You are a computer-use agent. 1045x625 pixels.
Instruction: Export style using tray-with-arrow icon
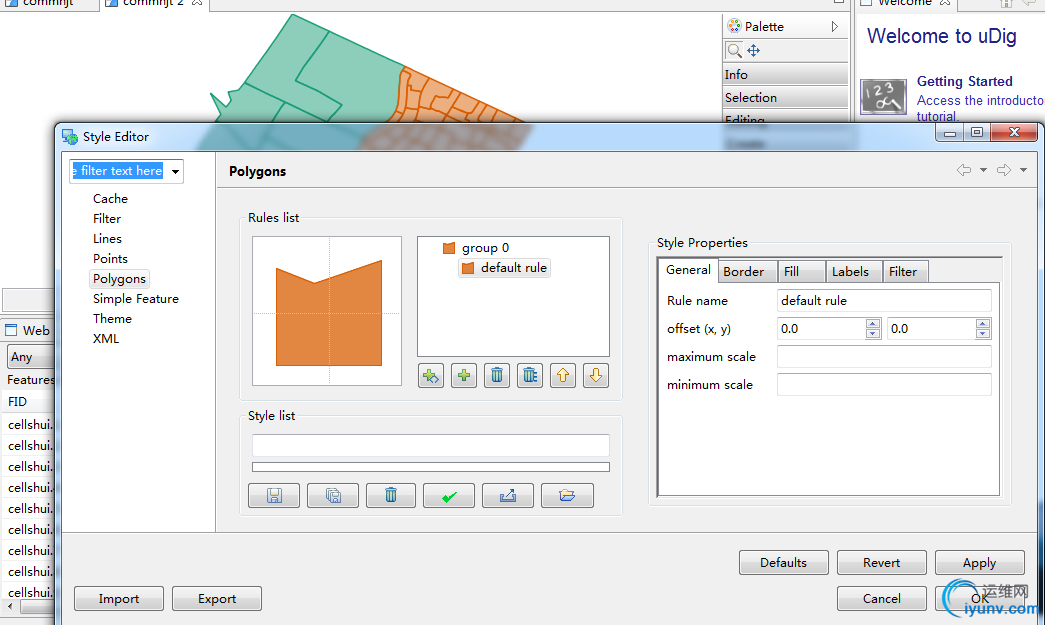[x=508, y=496]
